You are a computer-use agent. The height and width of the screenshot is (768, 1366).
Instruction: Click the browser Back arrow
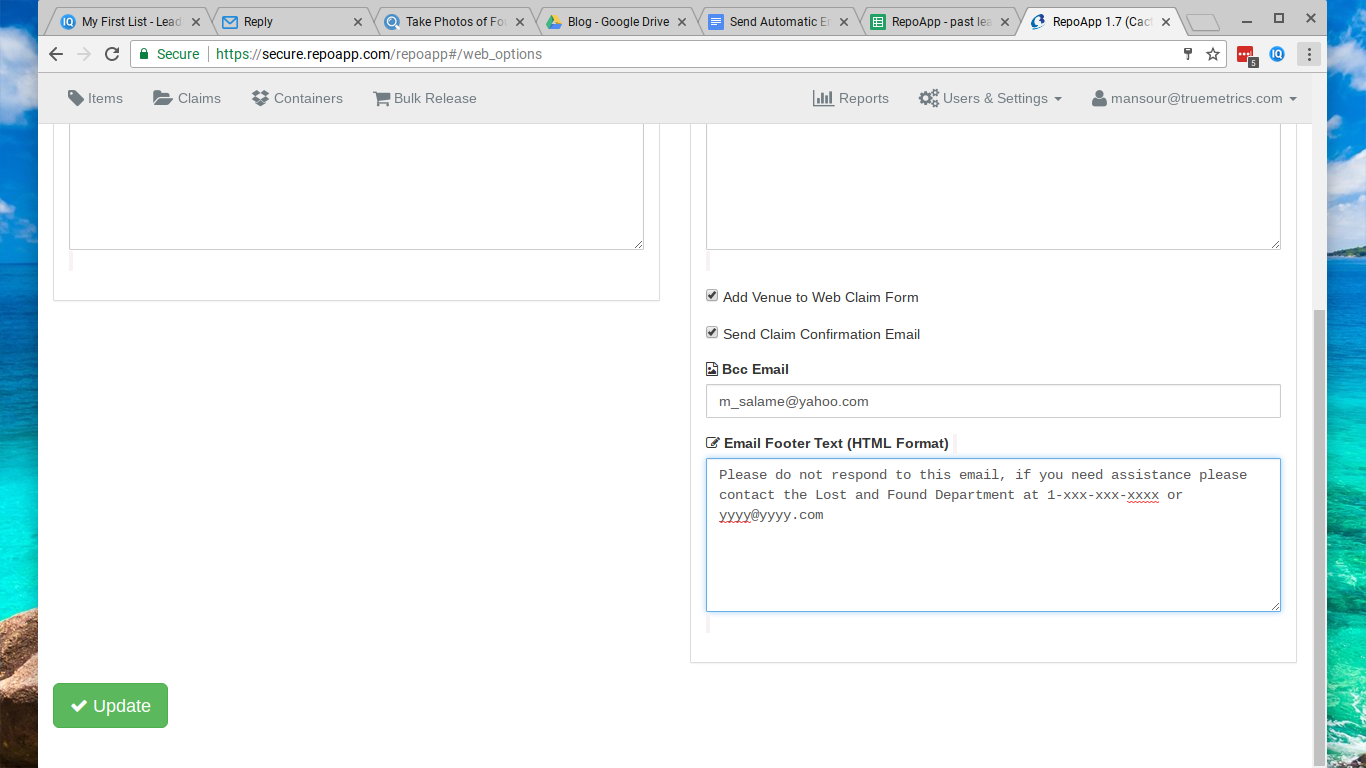tap(56, 54)
